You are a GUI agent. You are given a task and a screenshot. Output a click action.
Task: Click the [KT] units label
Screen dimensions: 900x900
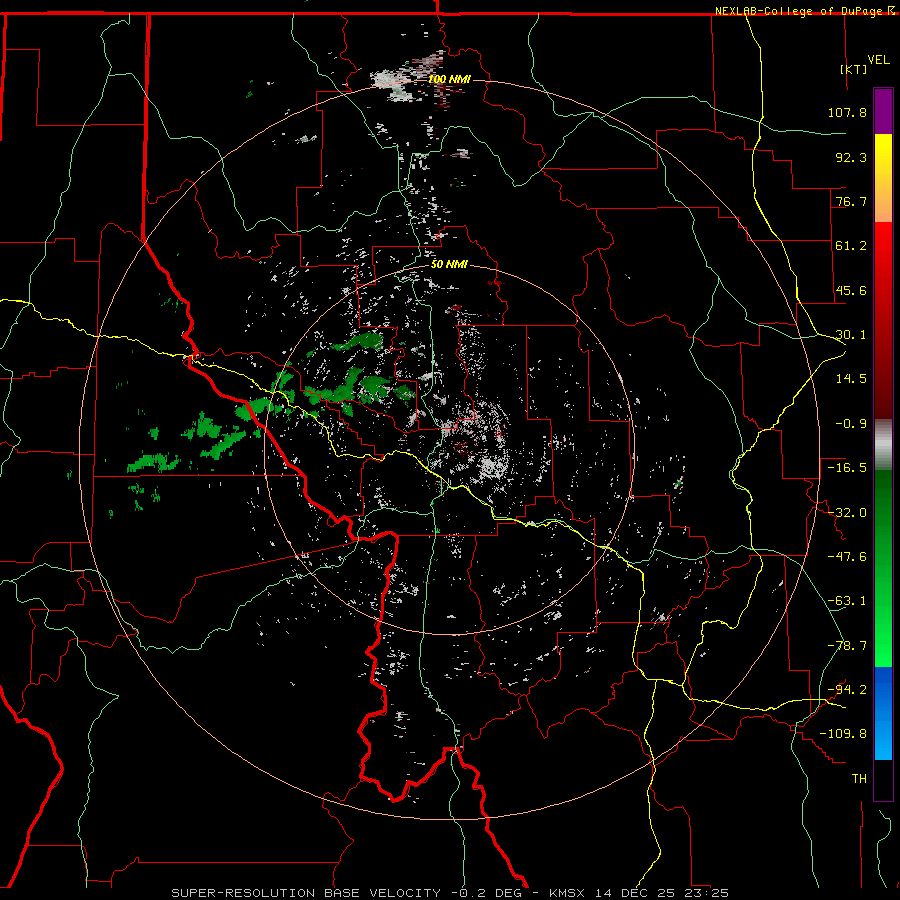pos(854,69)
